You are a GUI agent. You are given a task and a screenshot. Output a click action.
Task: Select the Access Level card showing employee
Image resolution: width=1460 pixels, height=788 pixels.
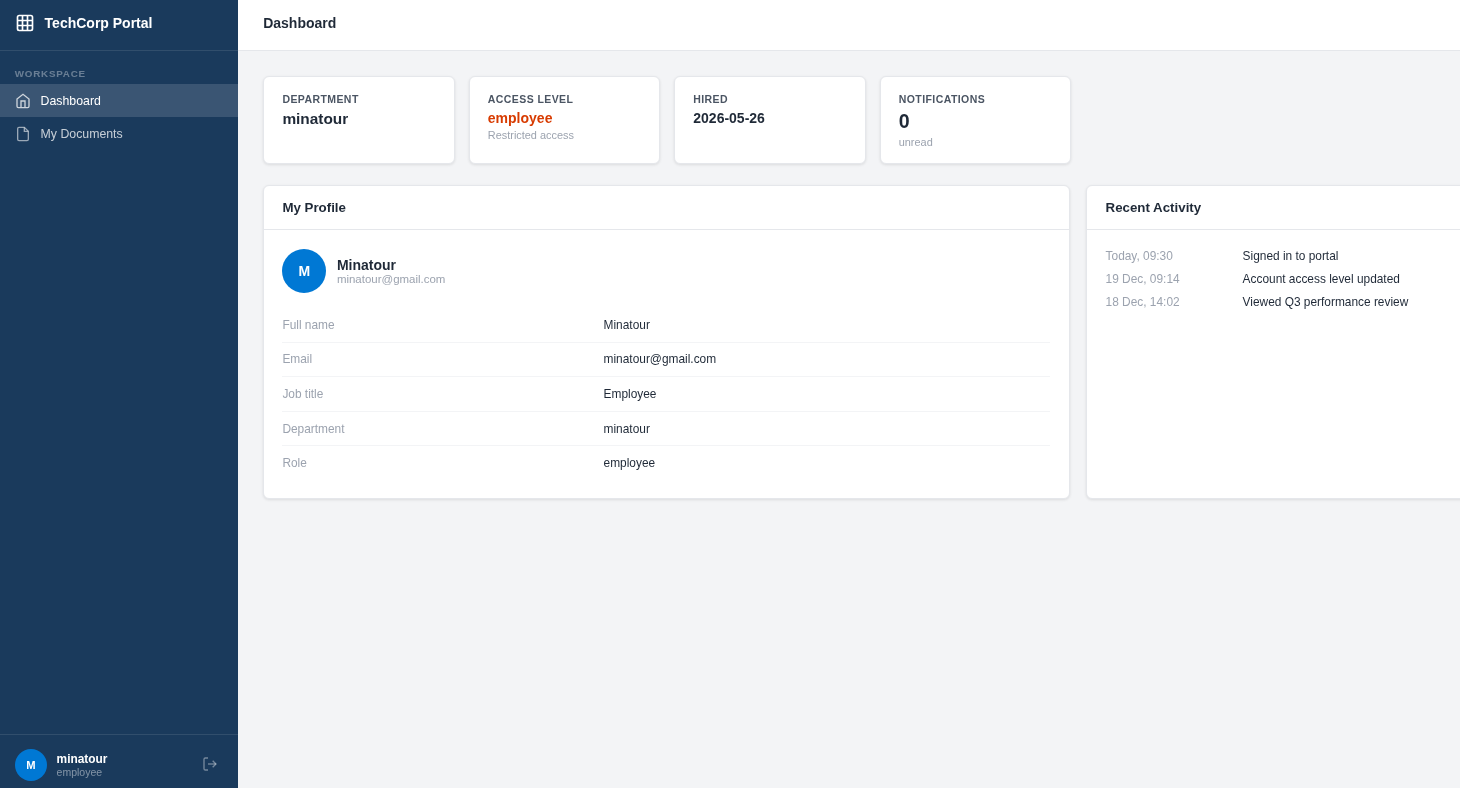(x=564, y=120)
